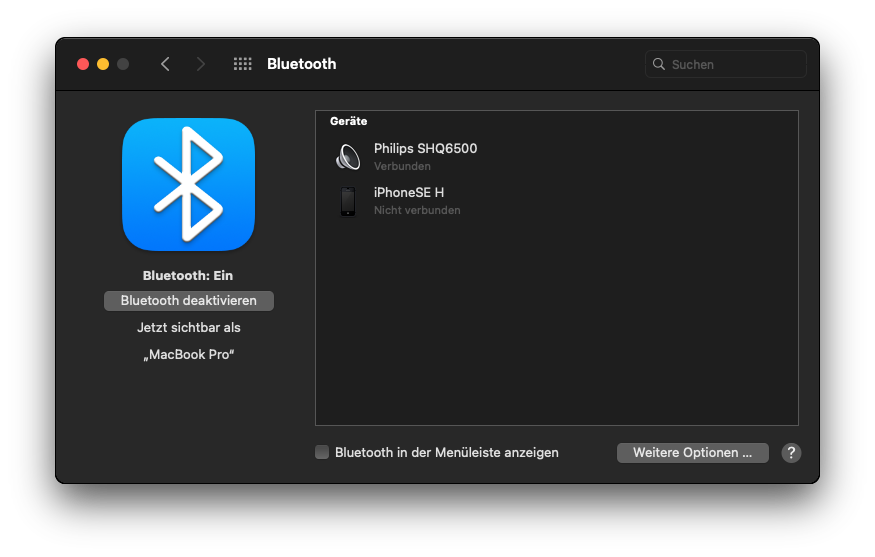Click the Geräte list header
The width and height of the screenshot is (875, 557).
click(x=348, y=121)
